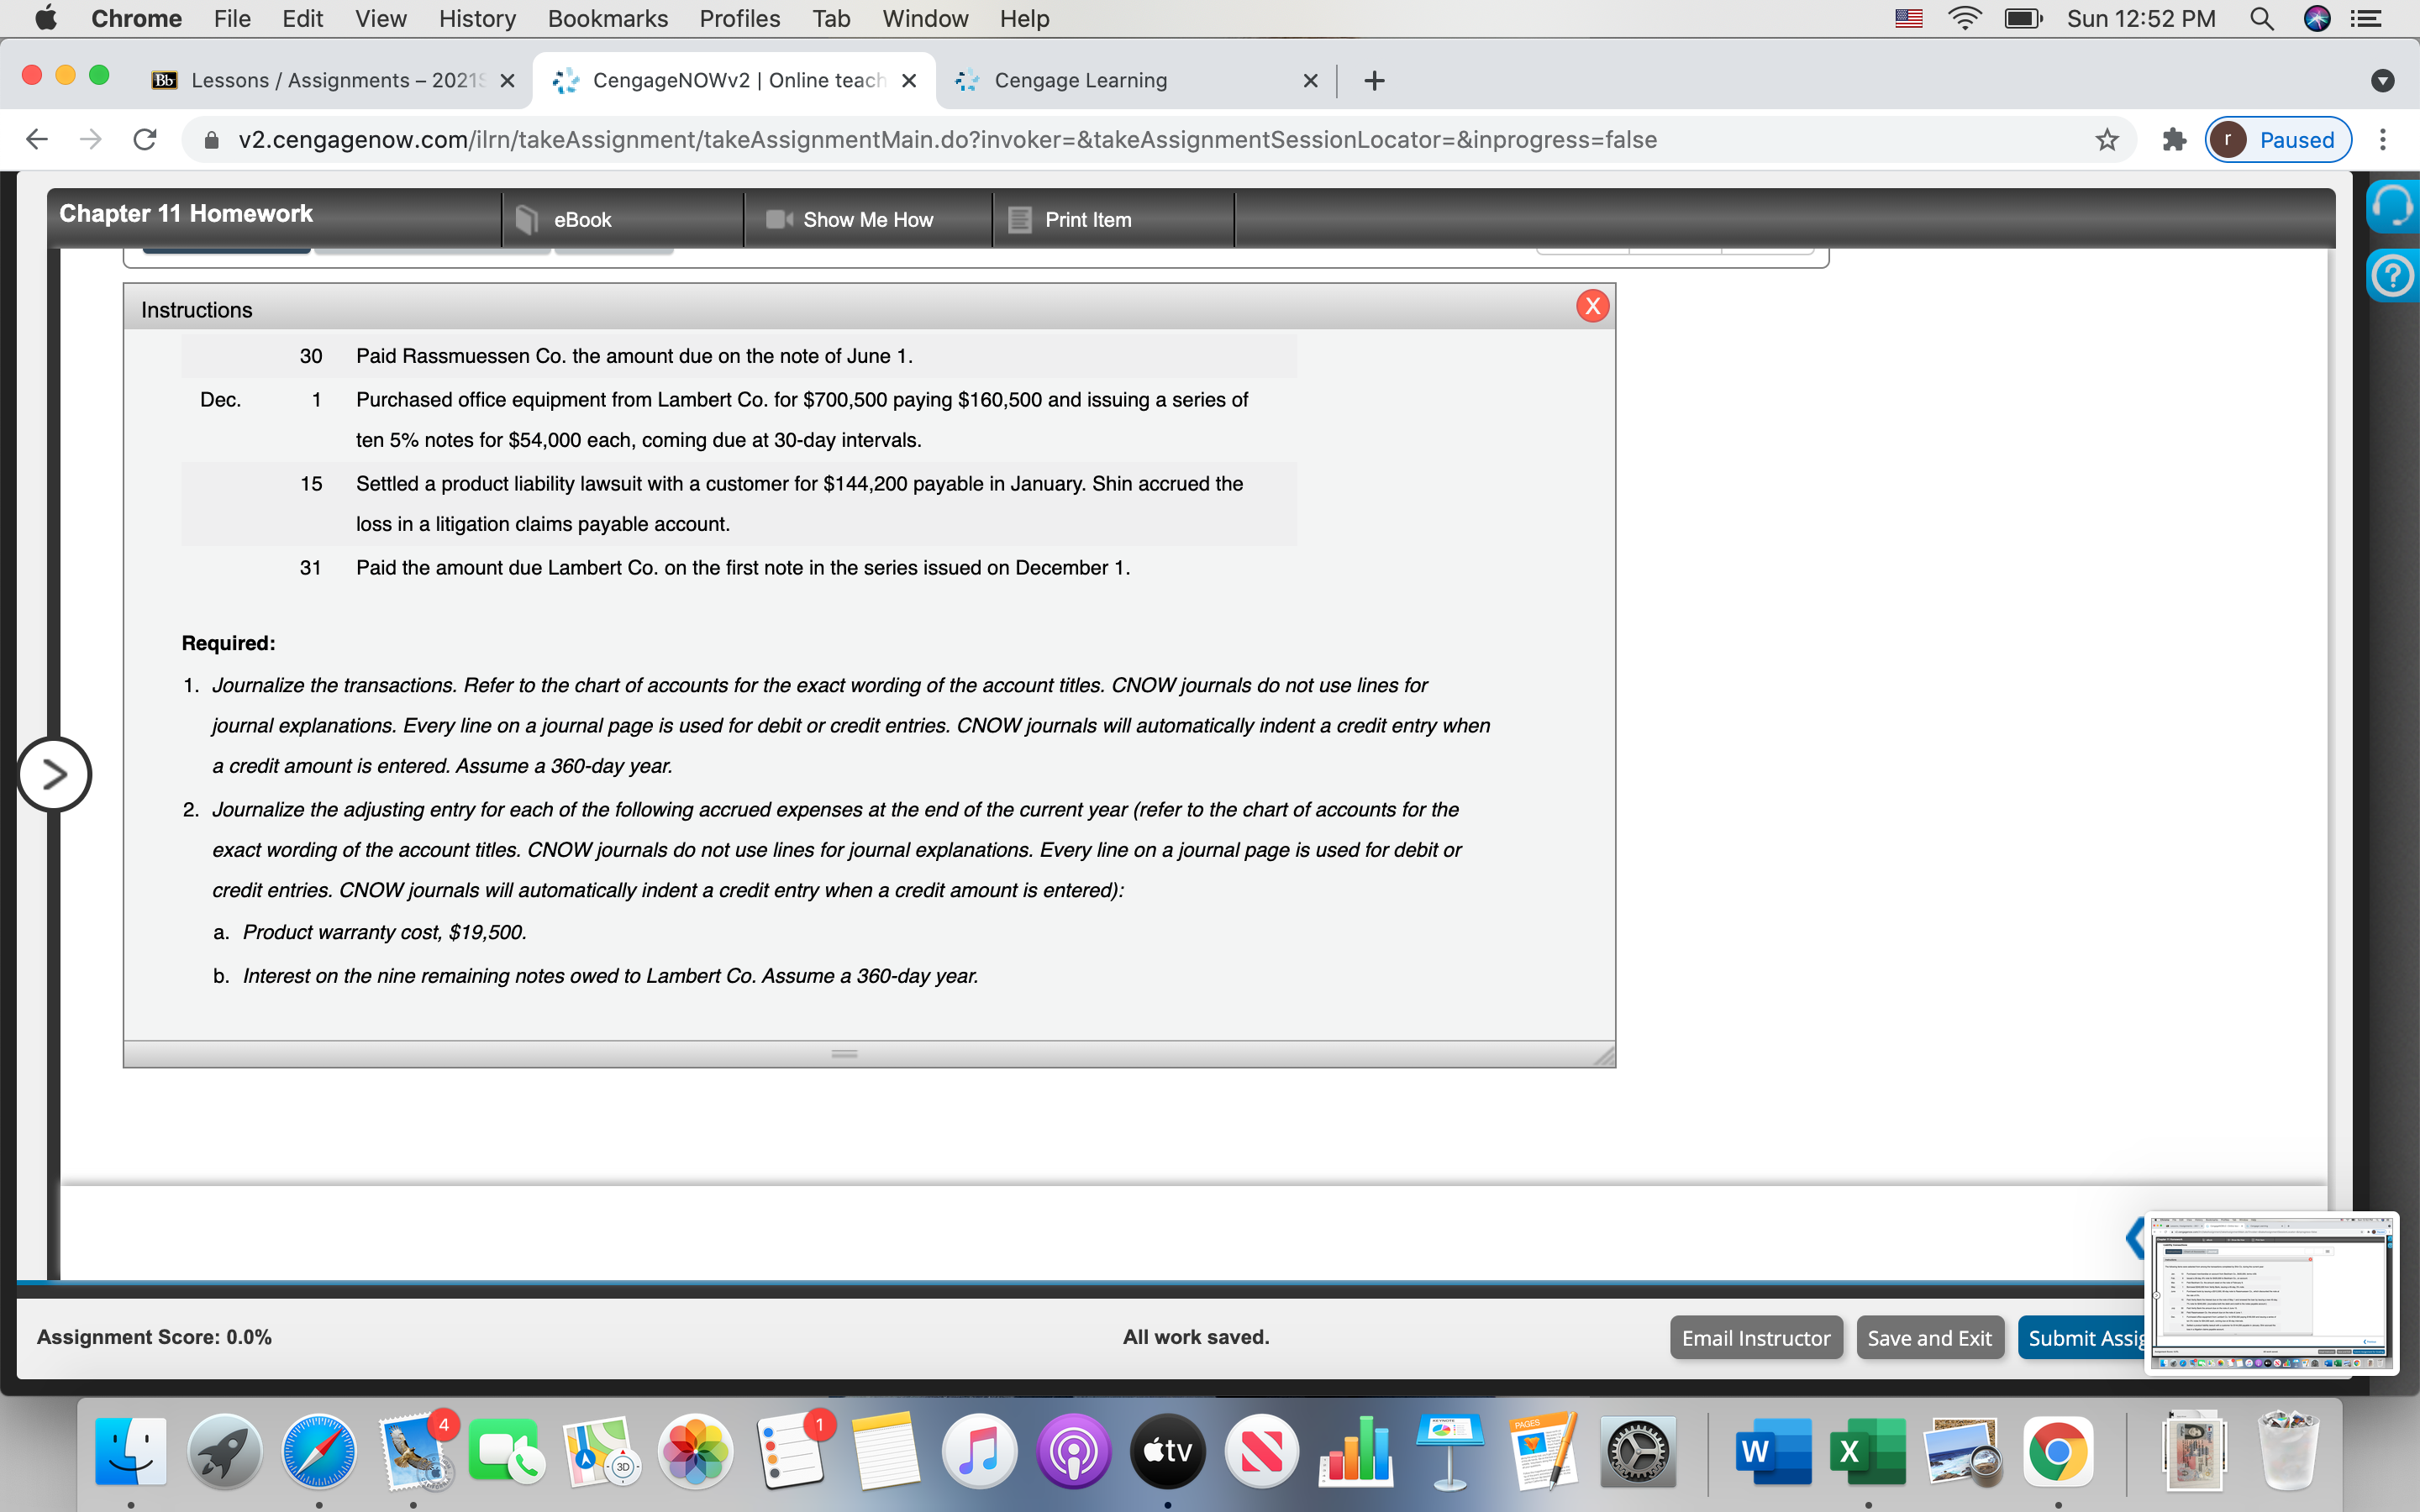Image resolution: width=2420 pixels, height=1512 pixels.
Task: Expand the collapsed side panel arrow
Action: [x=55, y=773]
